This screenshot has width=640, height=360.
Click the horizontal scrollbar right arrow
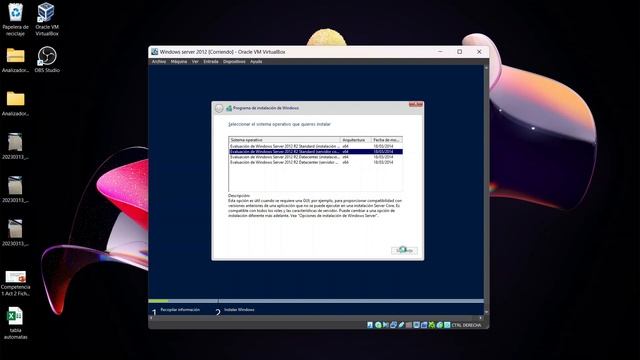[481, 318]
